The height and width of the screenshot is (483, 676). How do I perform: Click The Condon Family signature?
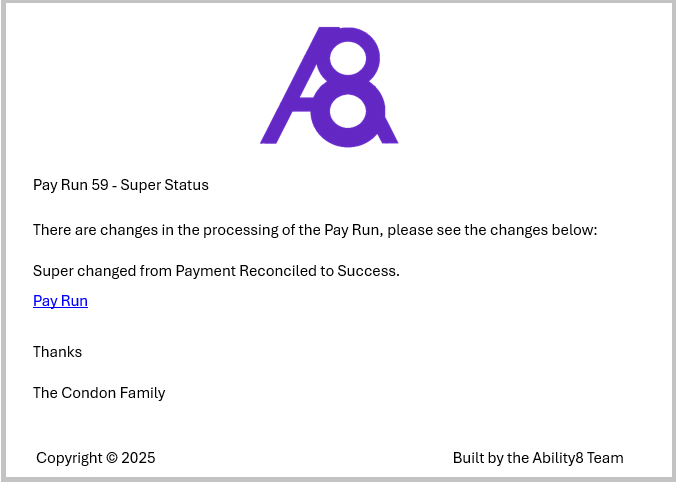99,393
